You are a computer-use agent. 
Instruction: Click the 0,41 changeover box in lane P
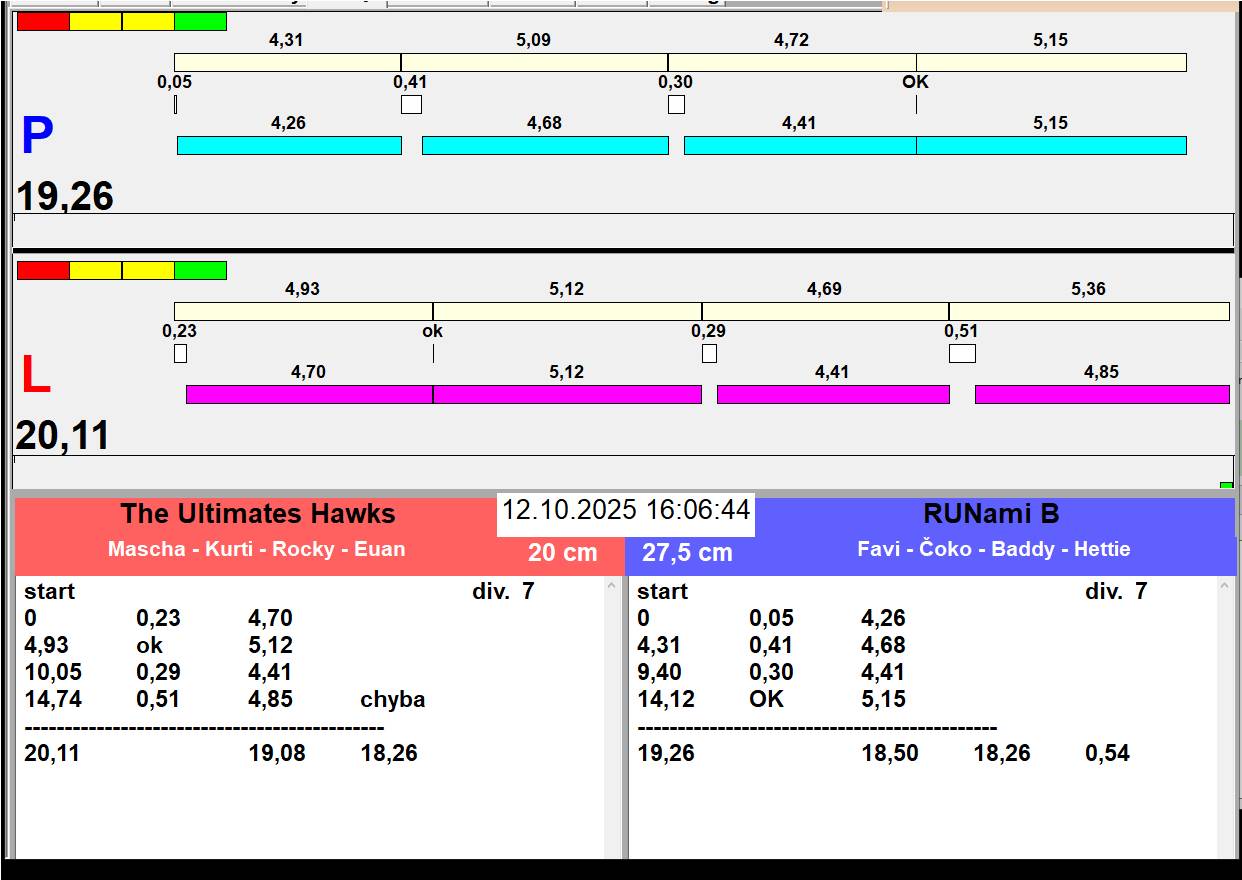[x=411, y=104]
